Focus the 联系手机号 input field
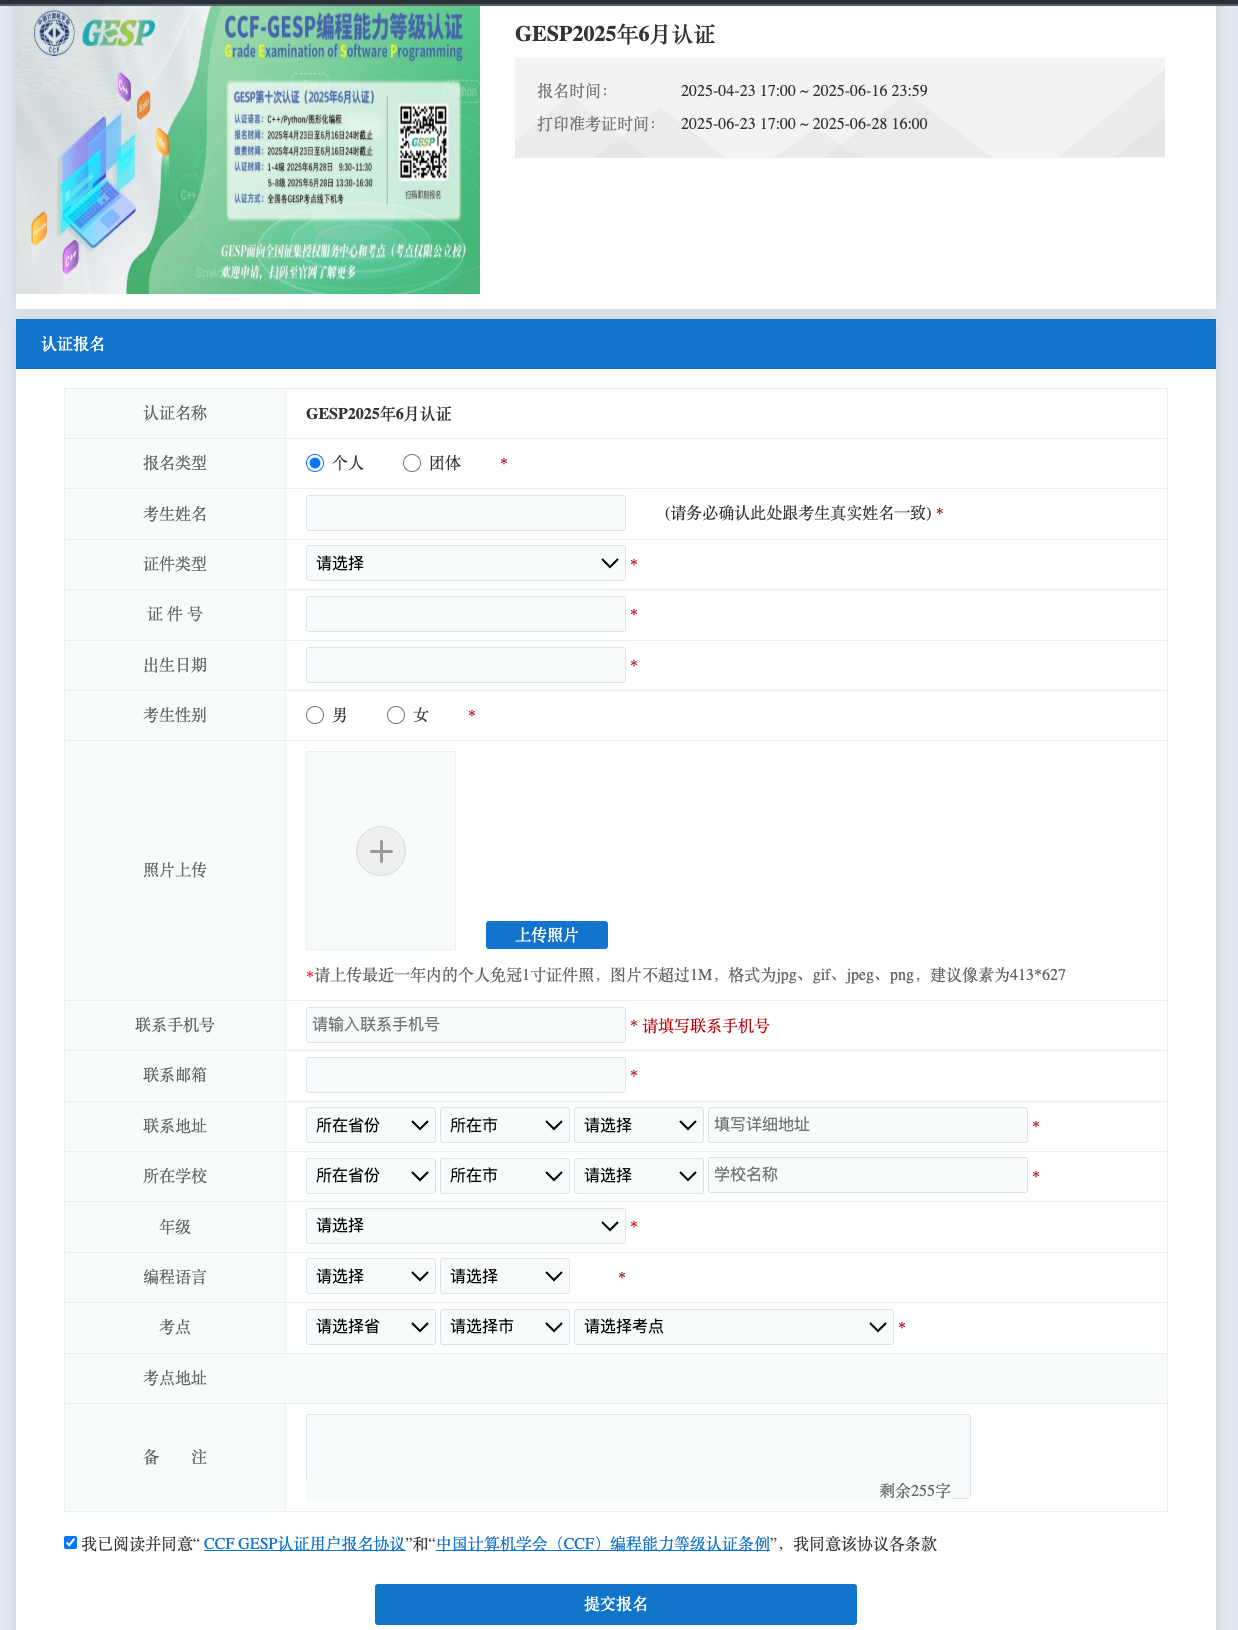Image resolution: width=1238 pixels, height=1630 pixels. tap(466, 1025)
